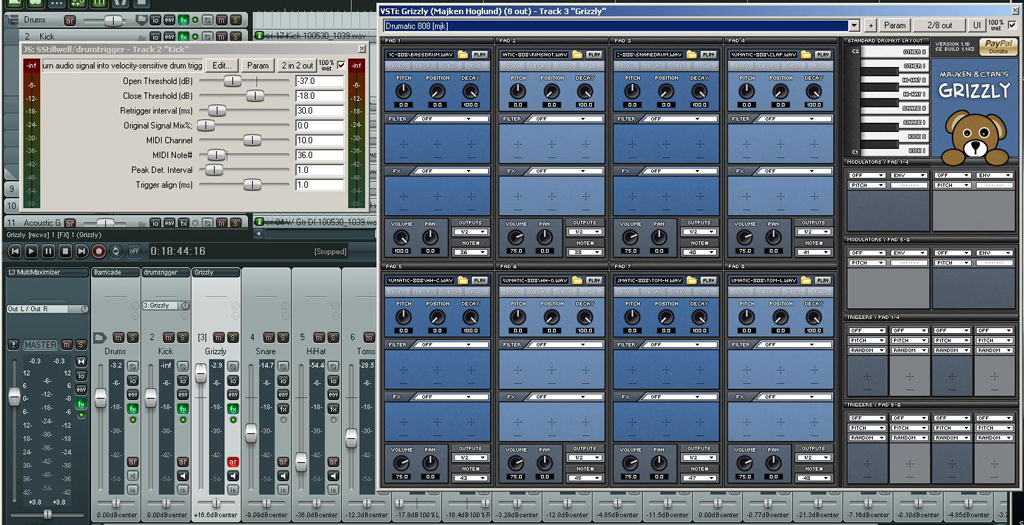The width and height of the screenshot is (1024, 525).
Task: Open envelope button on Kick mixer strip
Action: click(x=183, y=394)
